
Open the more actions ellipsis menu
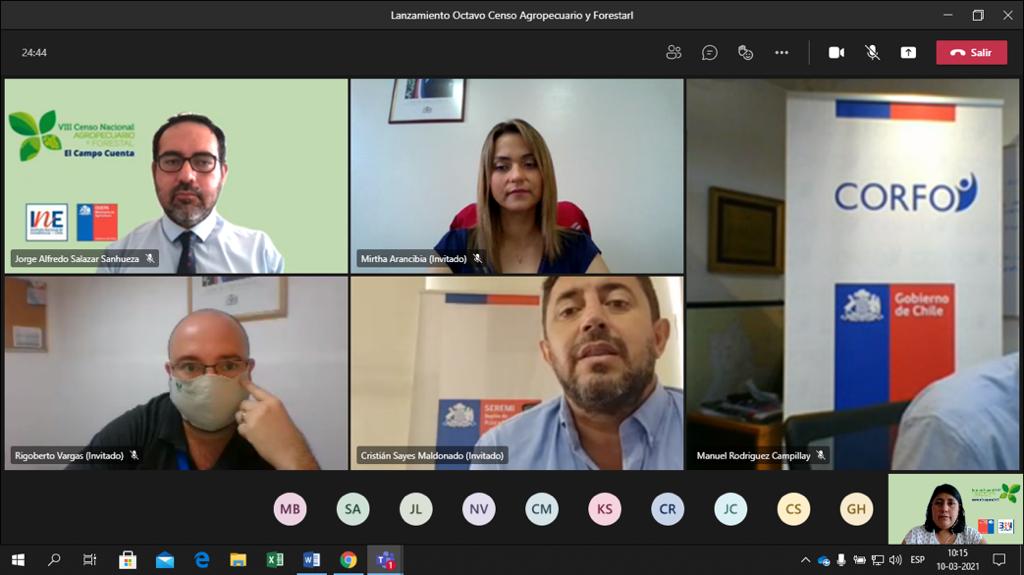[781, 52]
